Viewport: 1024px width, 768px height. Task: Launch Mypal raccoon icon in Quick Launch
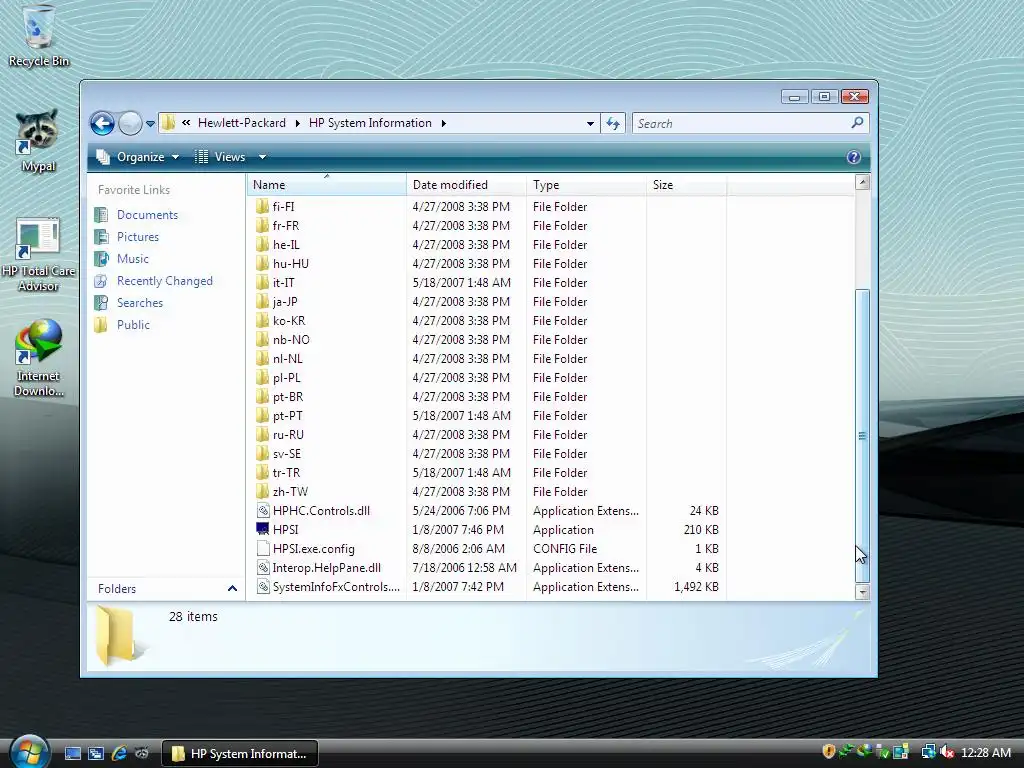click(141, 753)
